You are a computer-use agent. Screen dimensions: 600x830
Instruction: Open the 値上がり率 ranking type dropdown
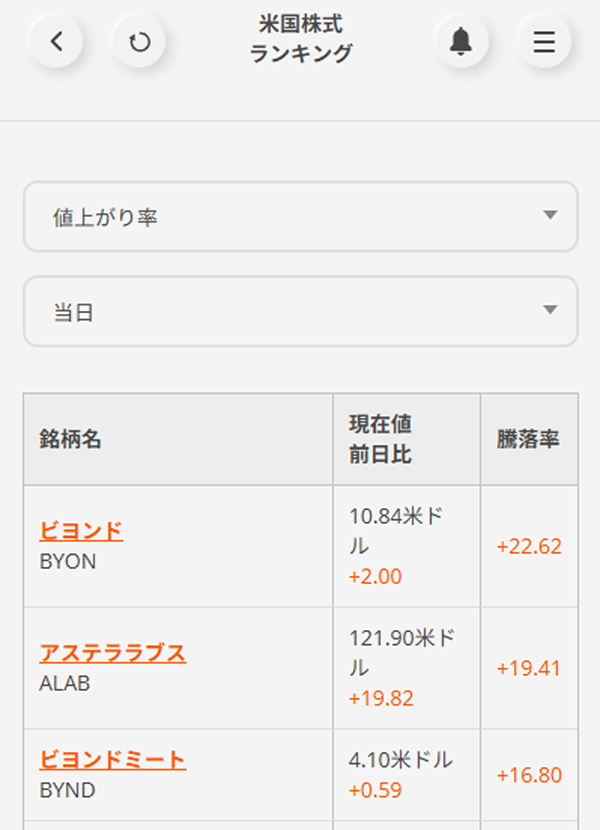[x=300, y=217]
